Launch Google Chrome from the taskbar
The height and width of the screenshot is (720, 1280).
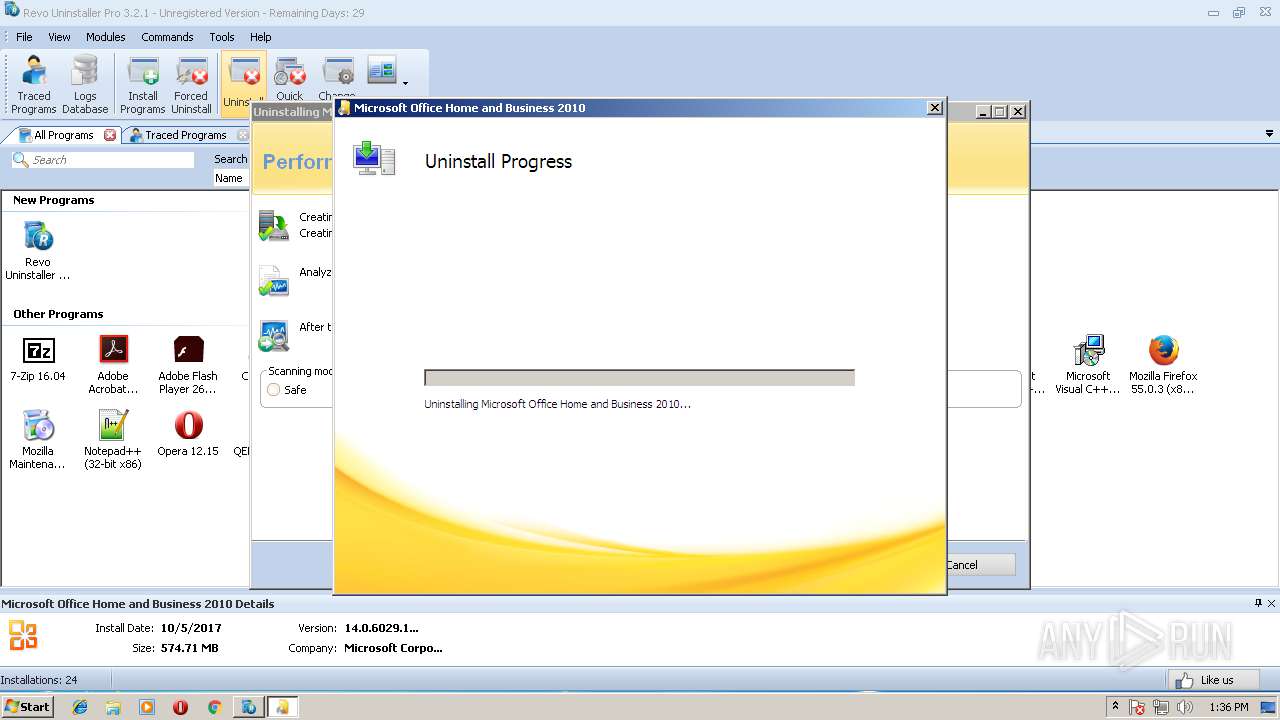[214, 707]
